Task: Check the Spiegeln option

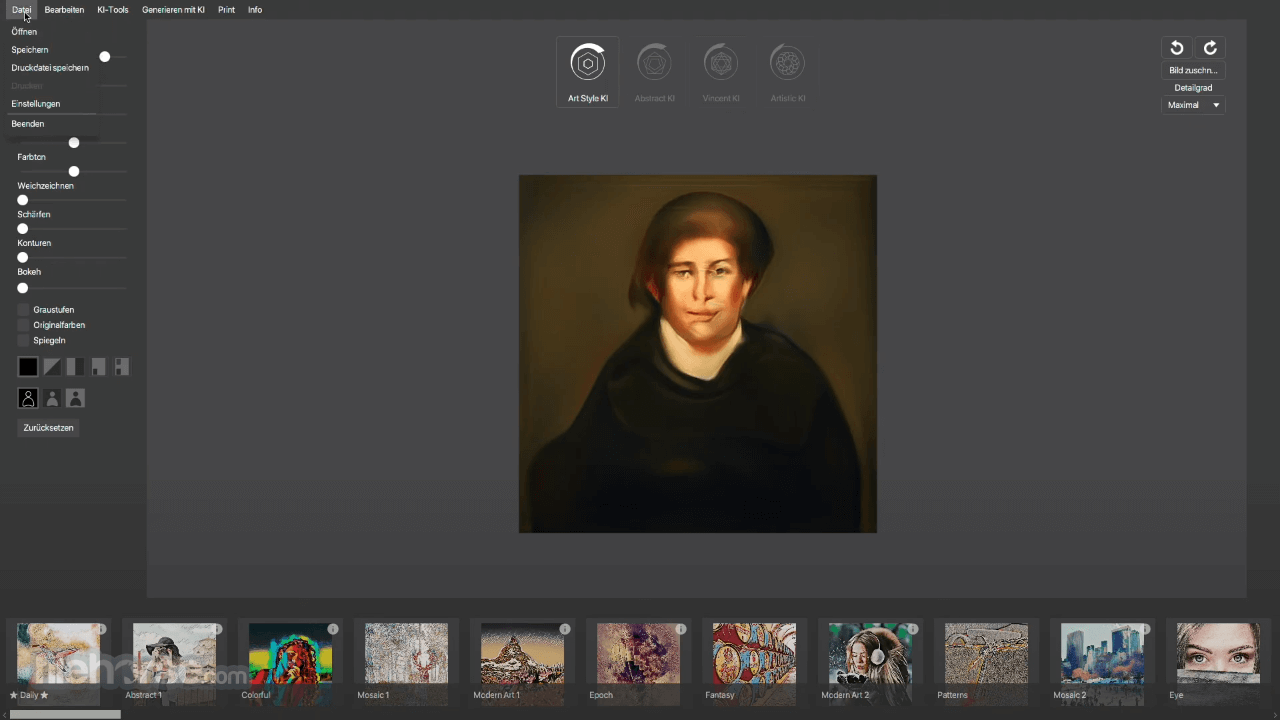Action: click(x=23, y=340)
